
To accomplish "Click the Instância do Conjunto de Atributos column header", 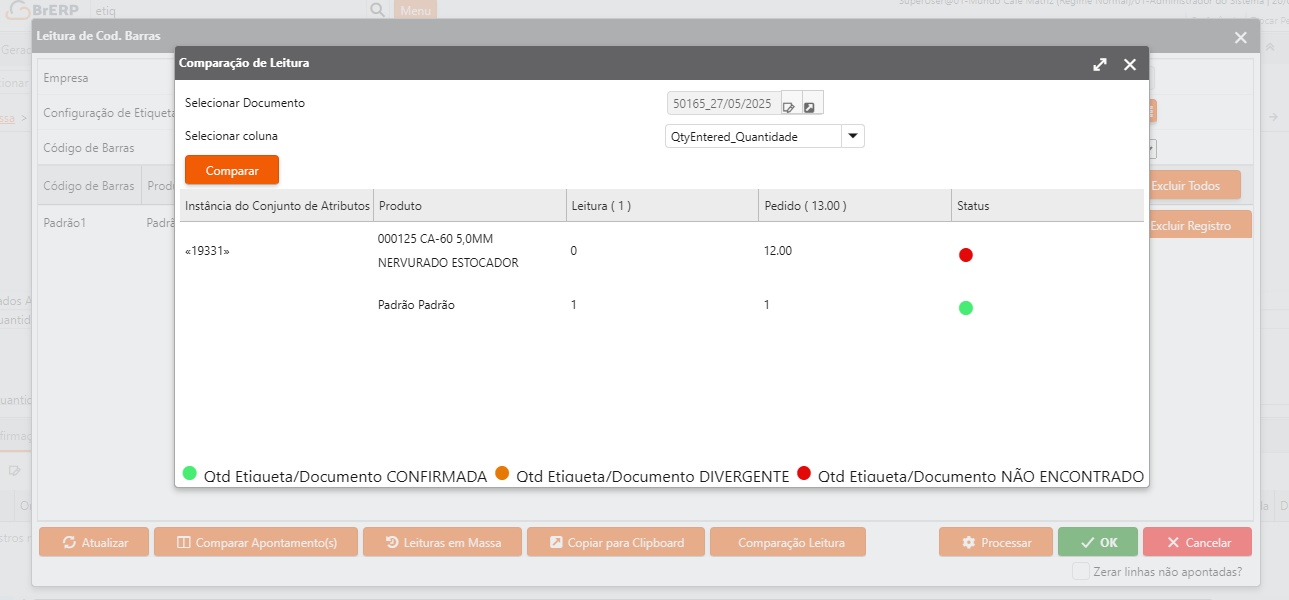I will click(277, 205).
